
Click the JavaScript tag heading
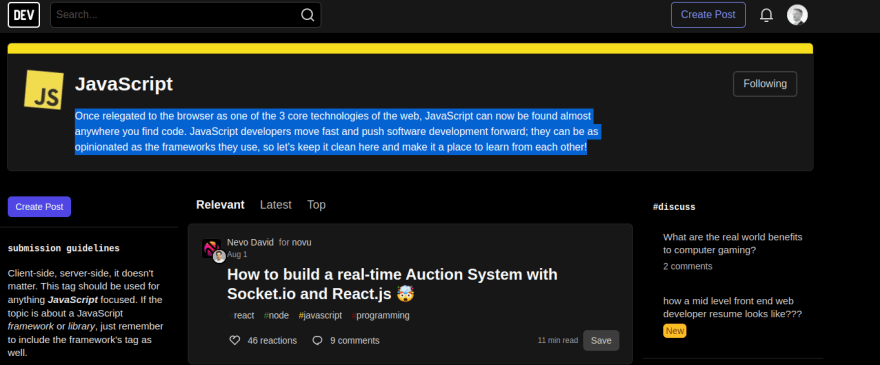(124, 84)
